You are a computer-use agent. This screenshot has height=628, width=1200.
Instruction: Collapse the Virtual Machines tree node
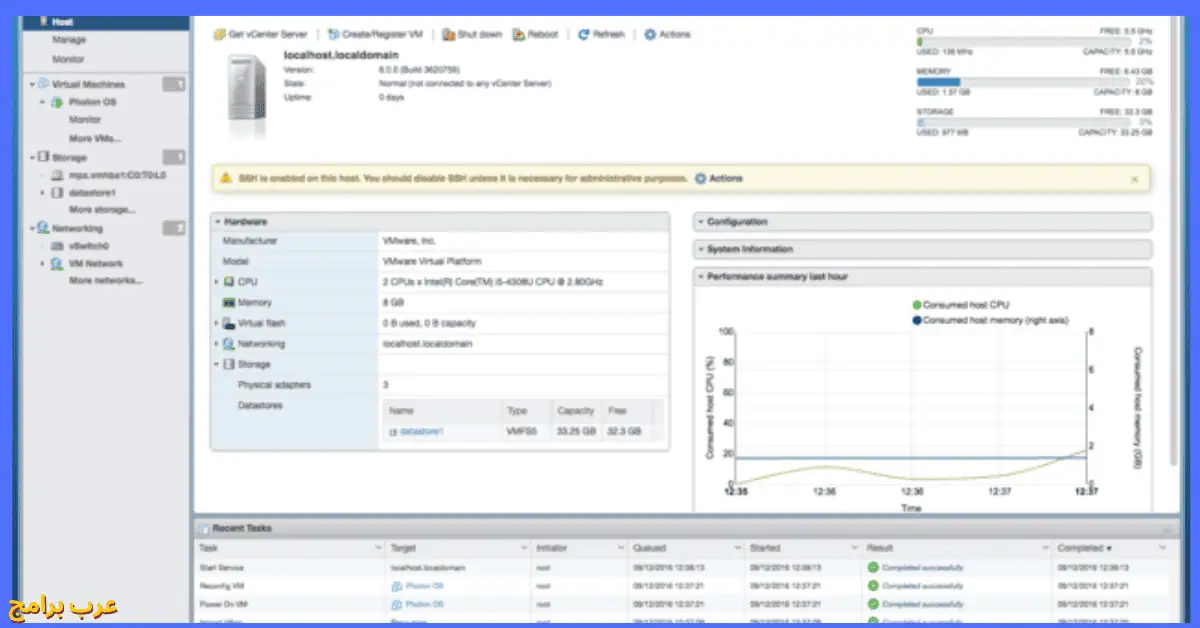tap(32, 85)
